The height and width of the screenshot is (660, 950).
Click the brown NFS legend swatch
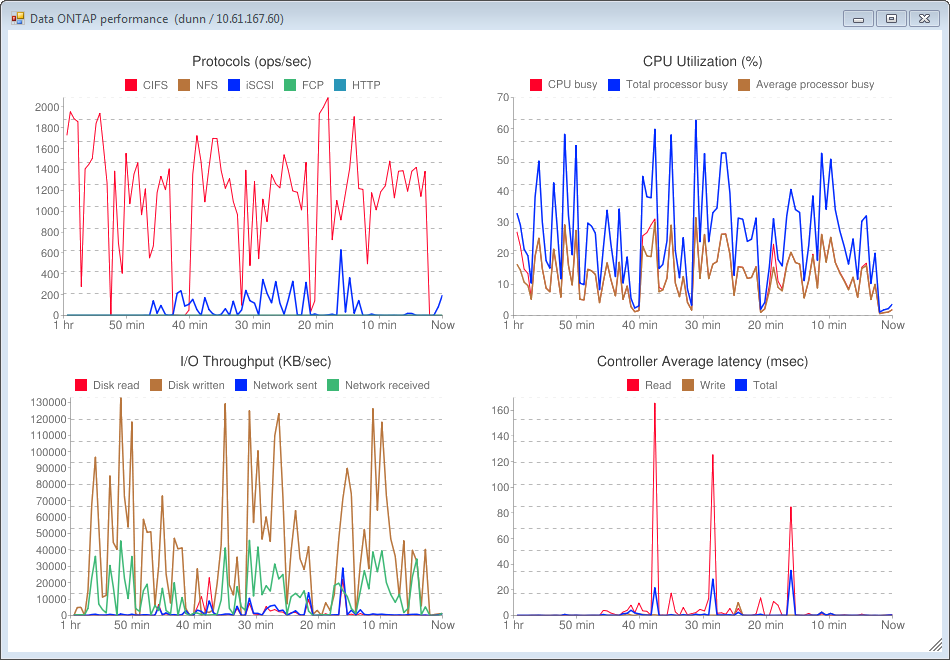click(x=183, y=85)
